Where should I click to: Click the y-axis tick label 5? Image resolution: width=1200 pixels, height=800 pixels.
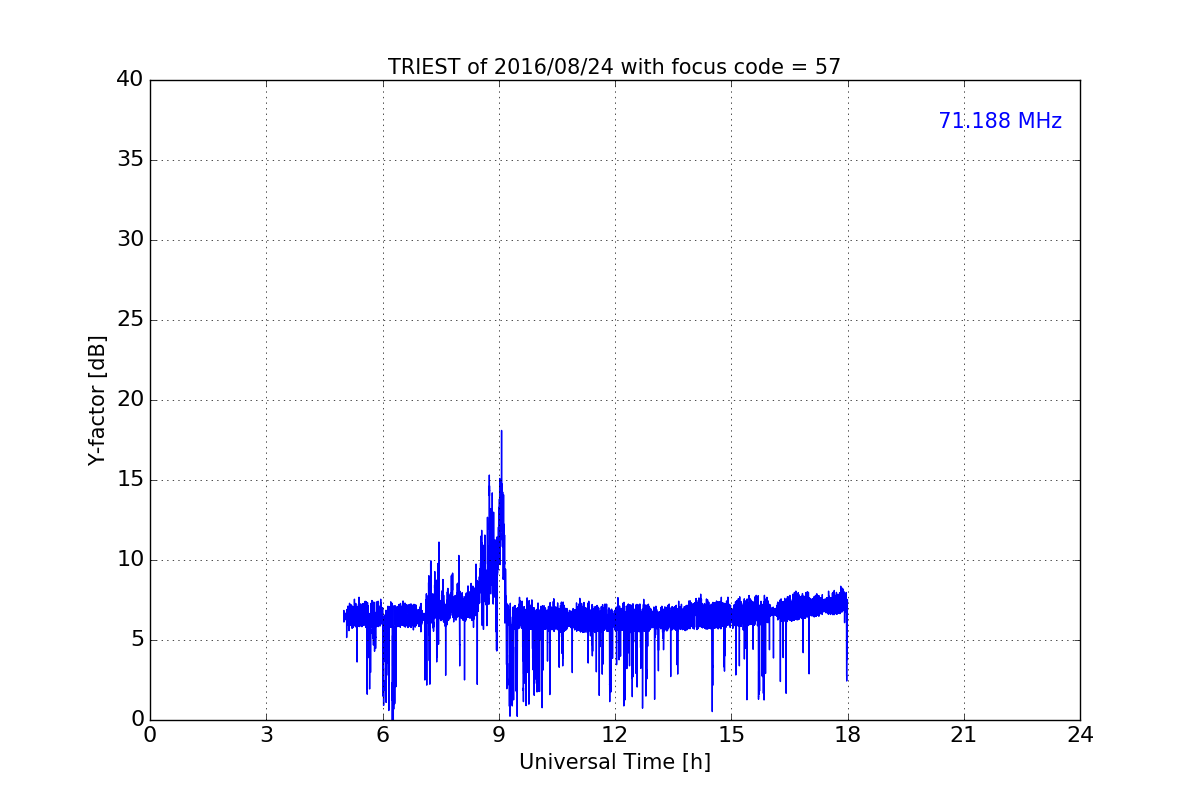point(137,640)
